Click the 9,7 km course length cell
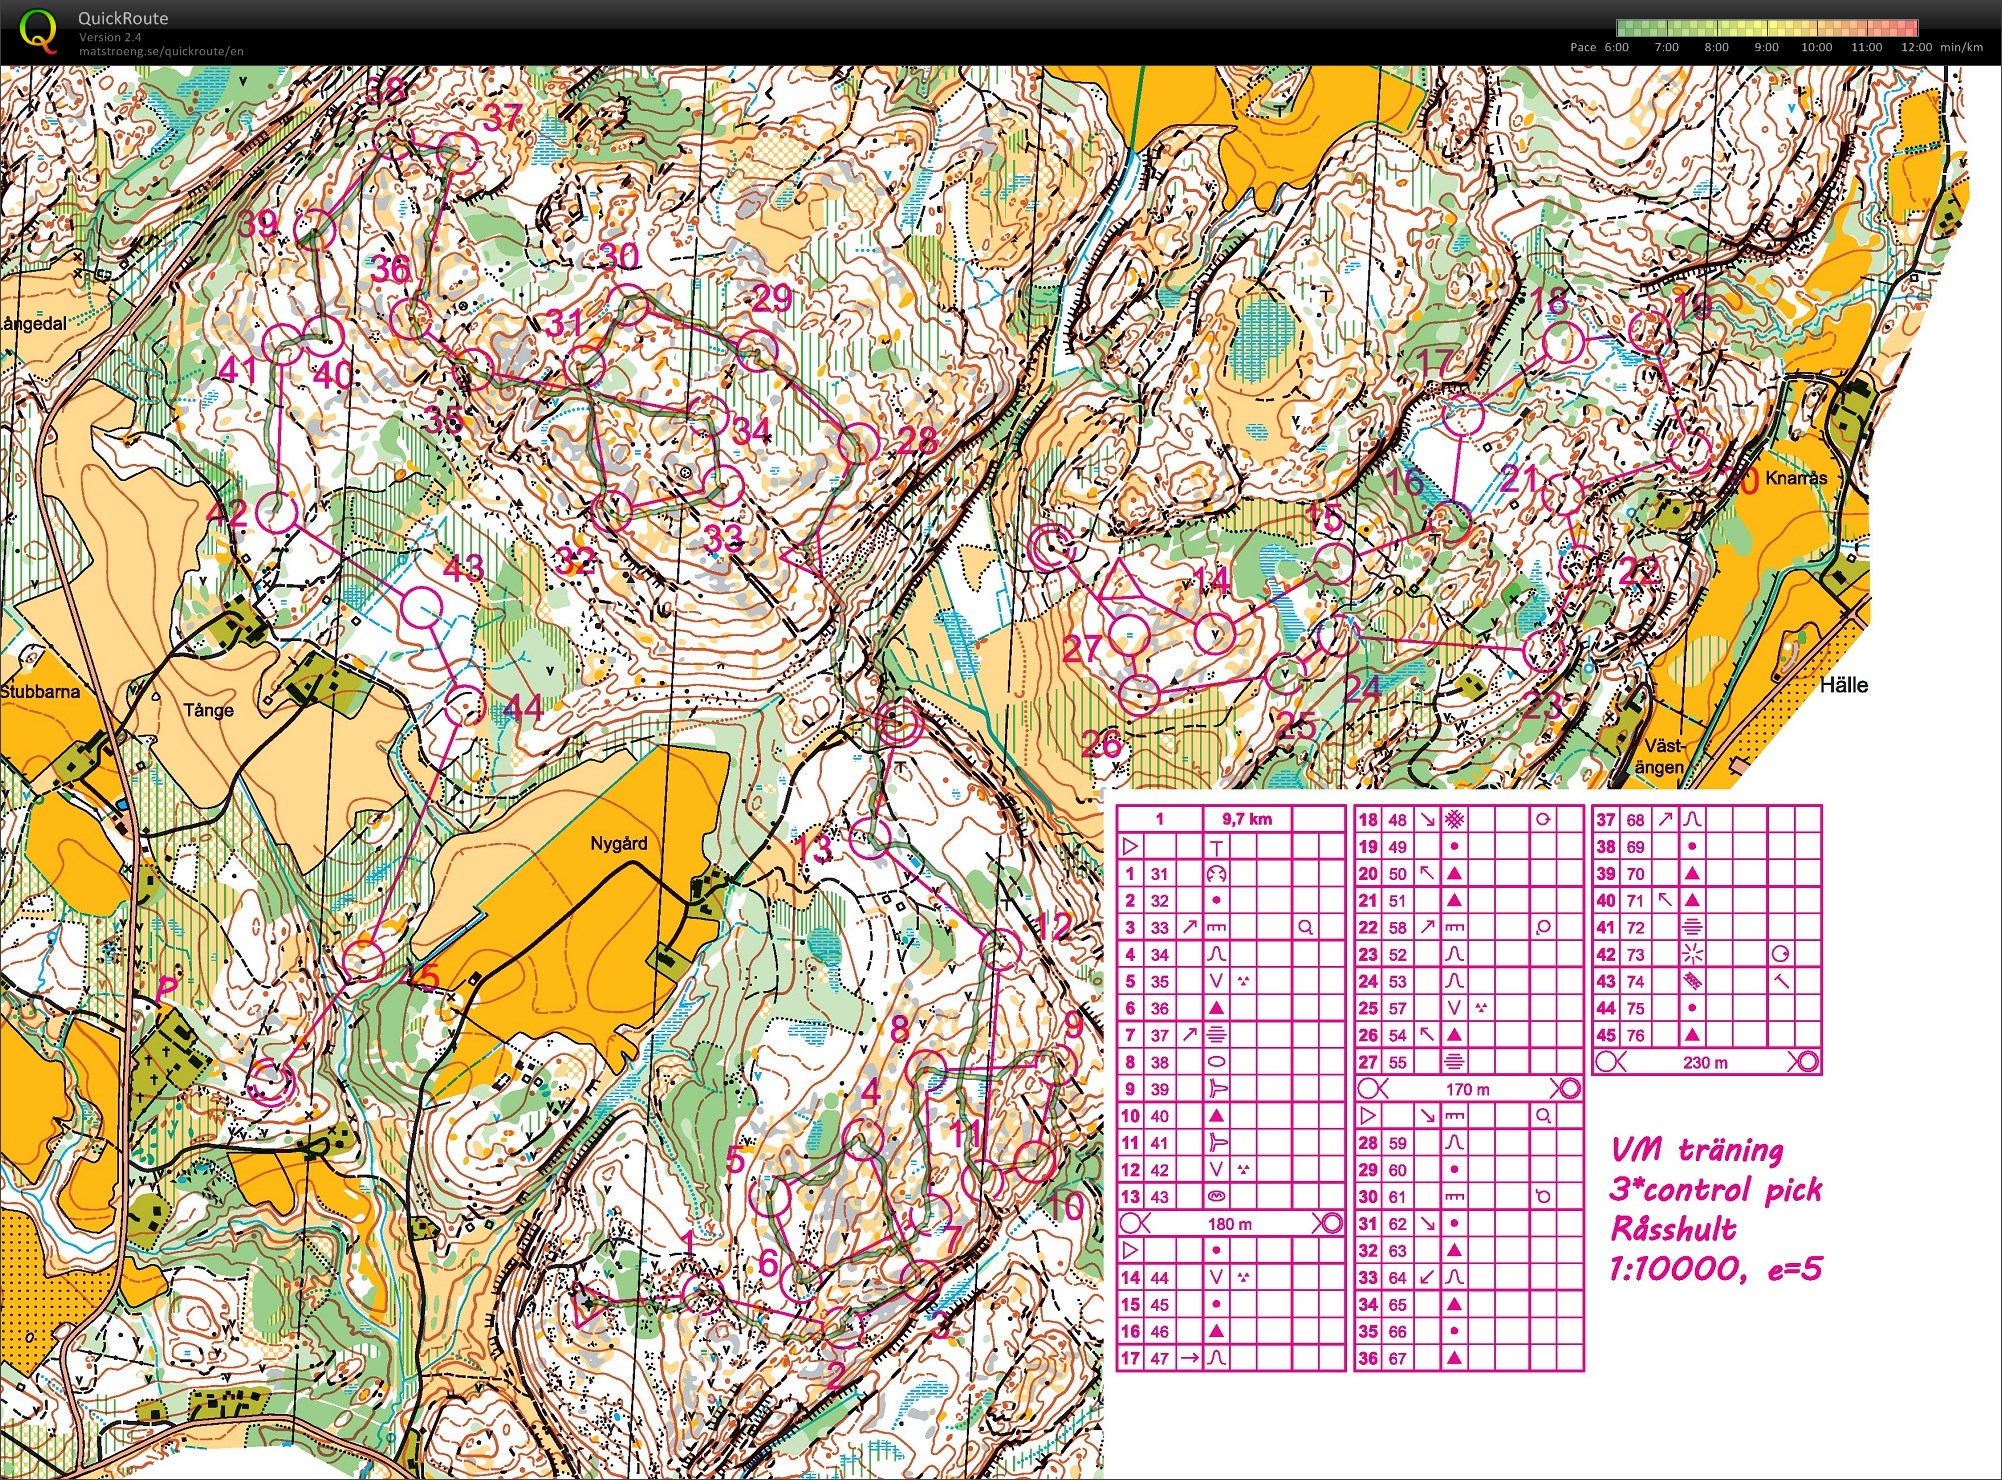 pos(1246,819)
